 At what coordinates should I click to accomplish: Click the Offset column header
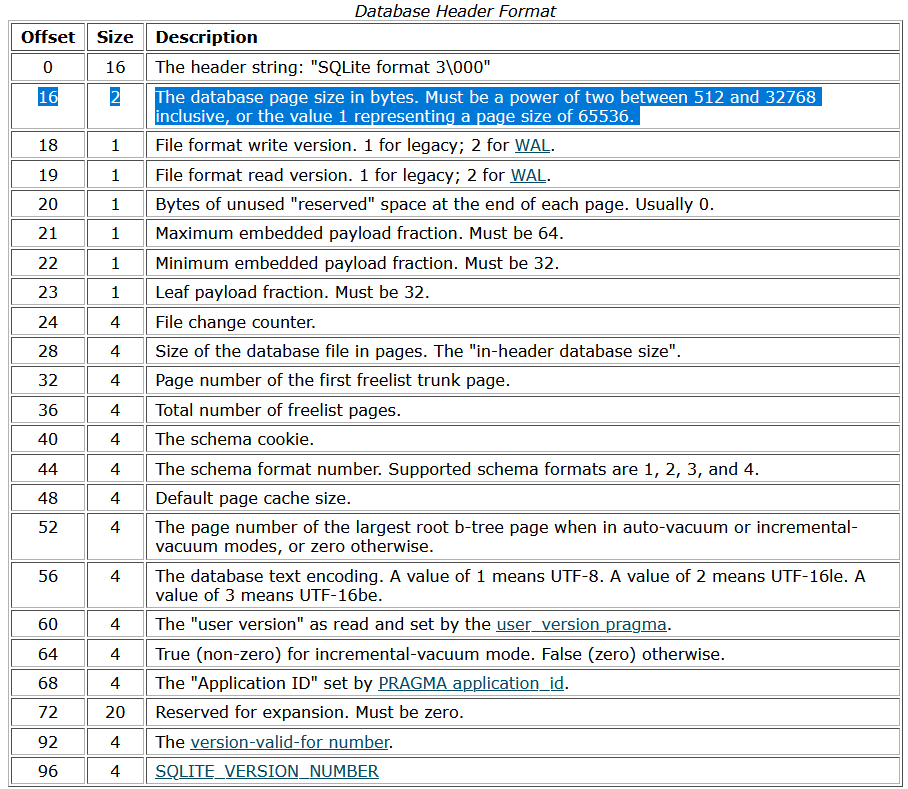click(x=48, y=37)
